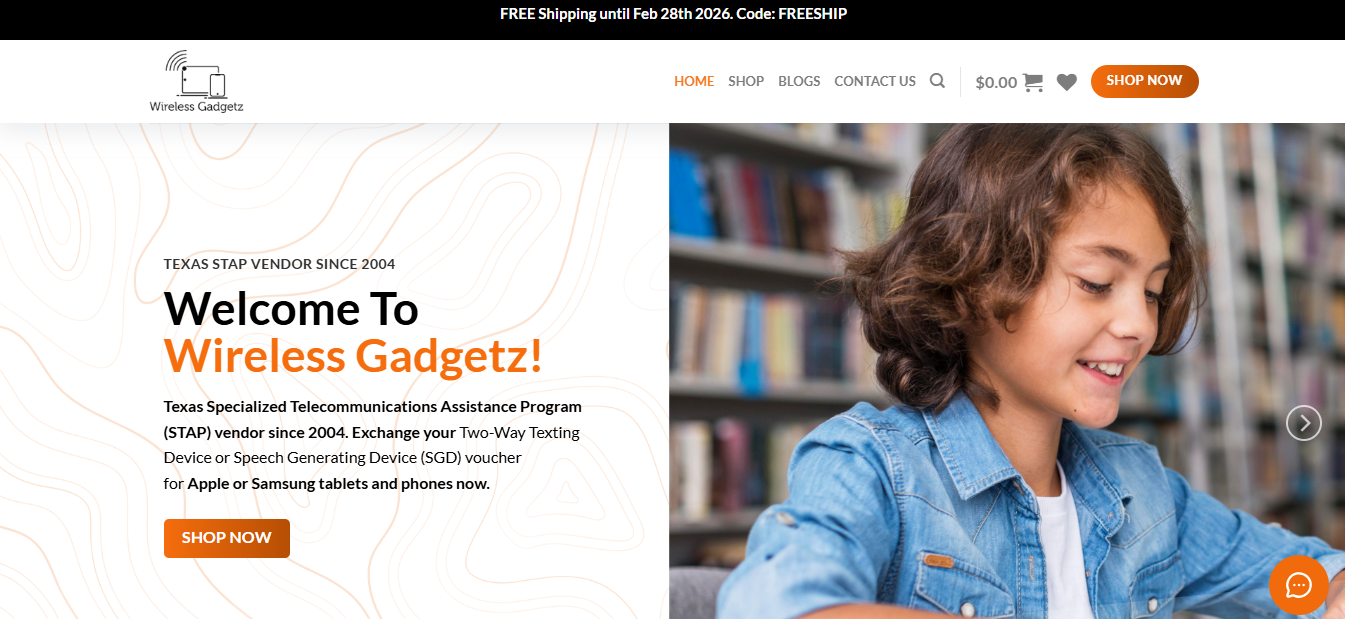Click the SHOP NOW button below the hero paragraph
This screenshot has width=1345, height=619.
pos(227,538)
